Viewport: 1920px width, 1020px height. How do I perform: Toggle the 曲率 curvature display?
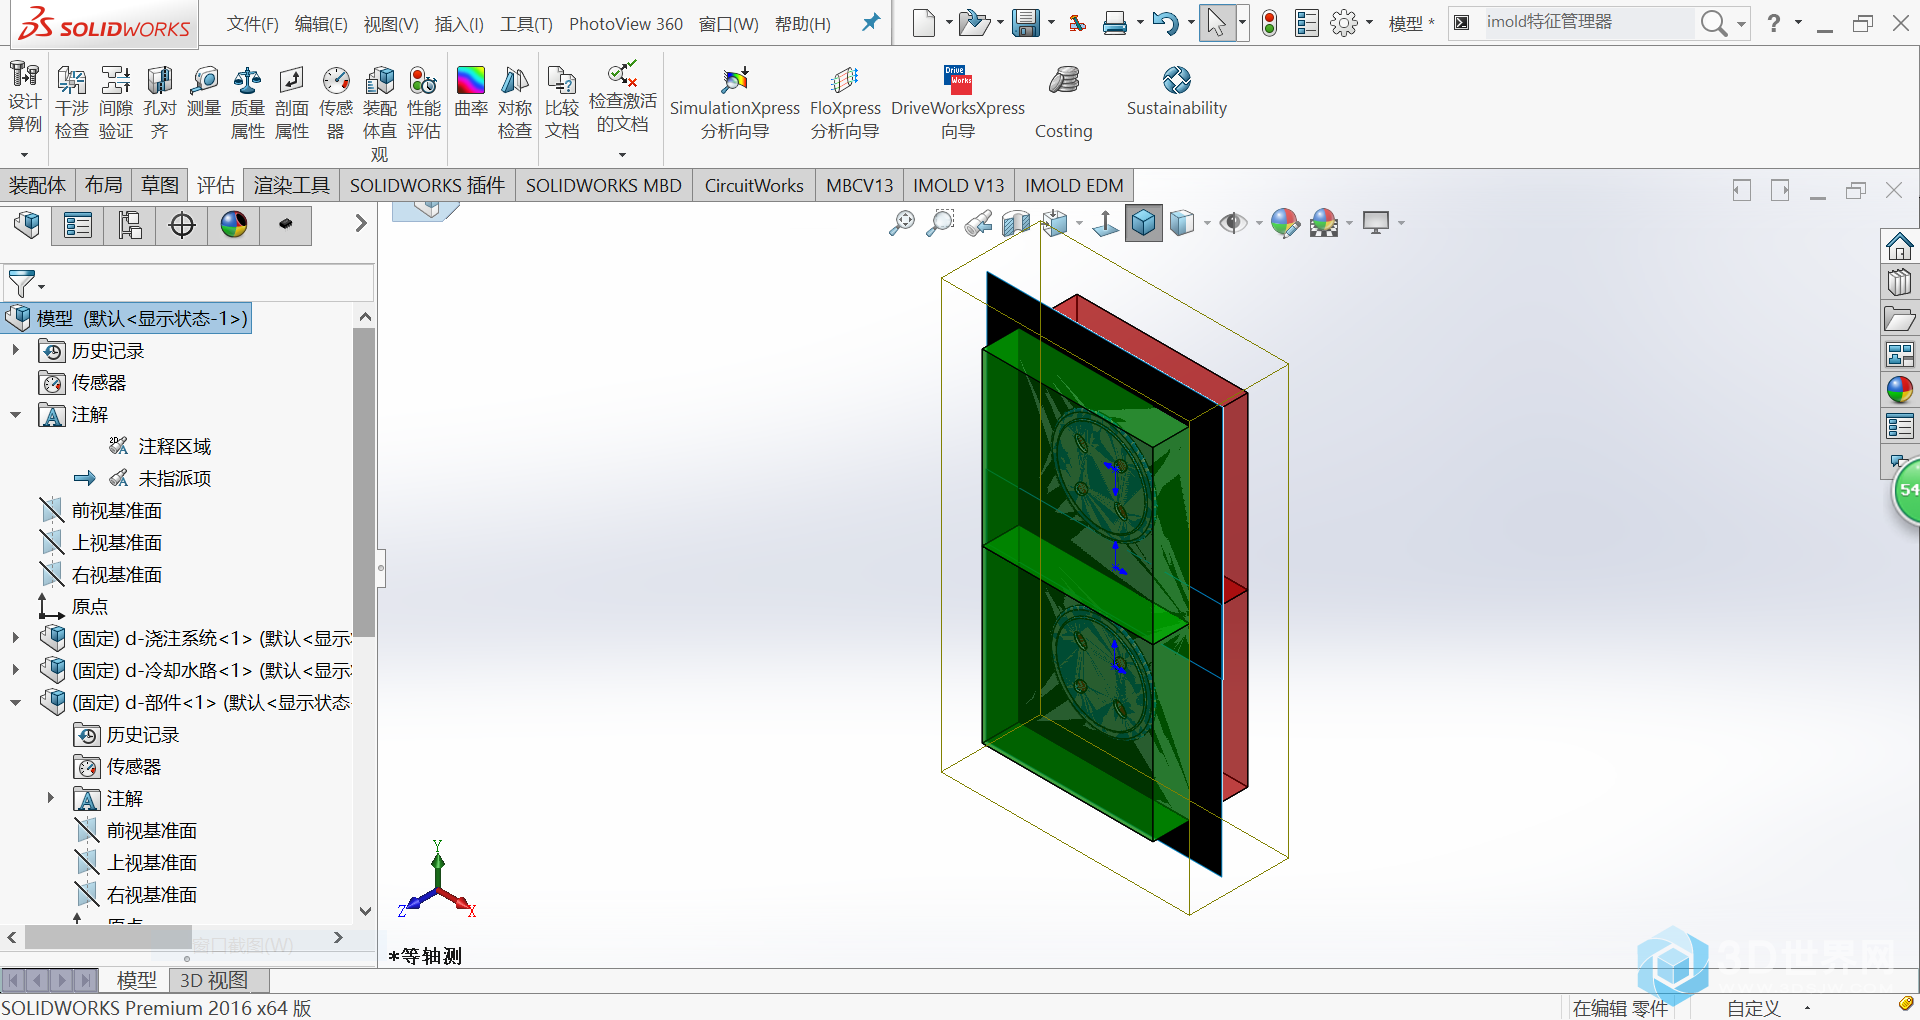click(471, 92)
